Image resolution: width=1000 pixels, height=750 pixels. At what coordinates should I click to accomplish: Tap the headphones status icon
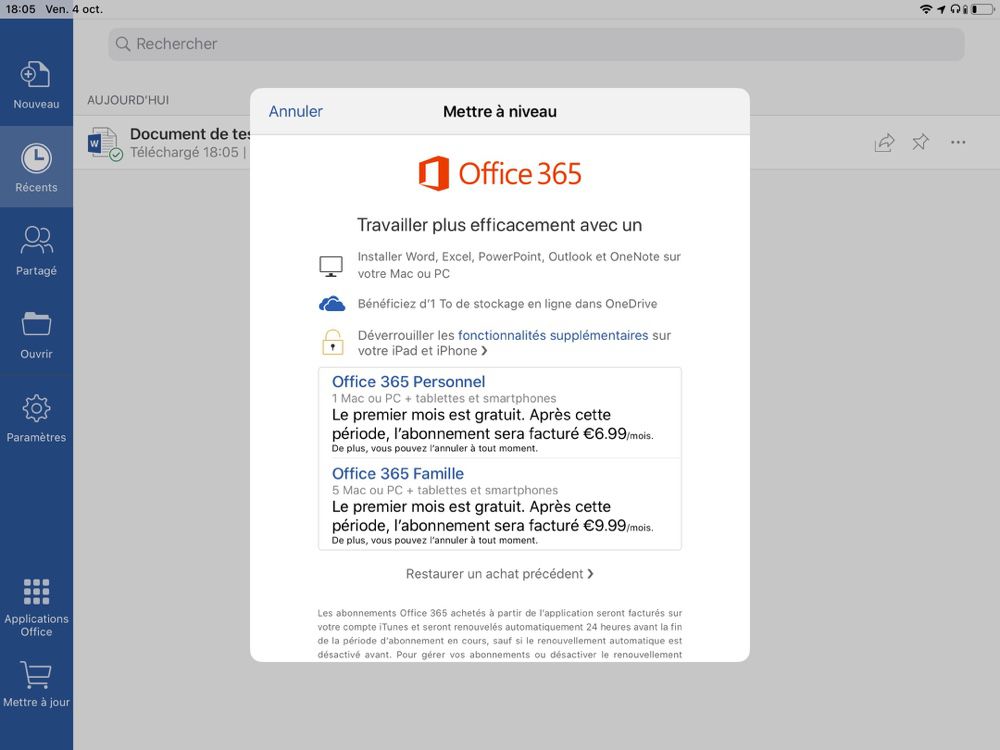click(x=955, y=9)
